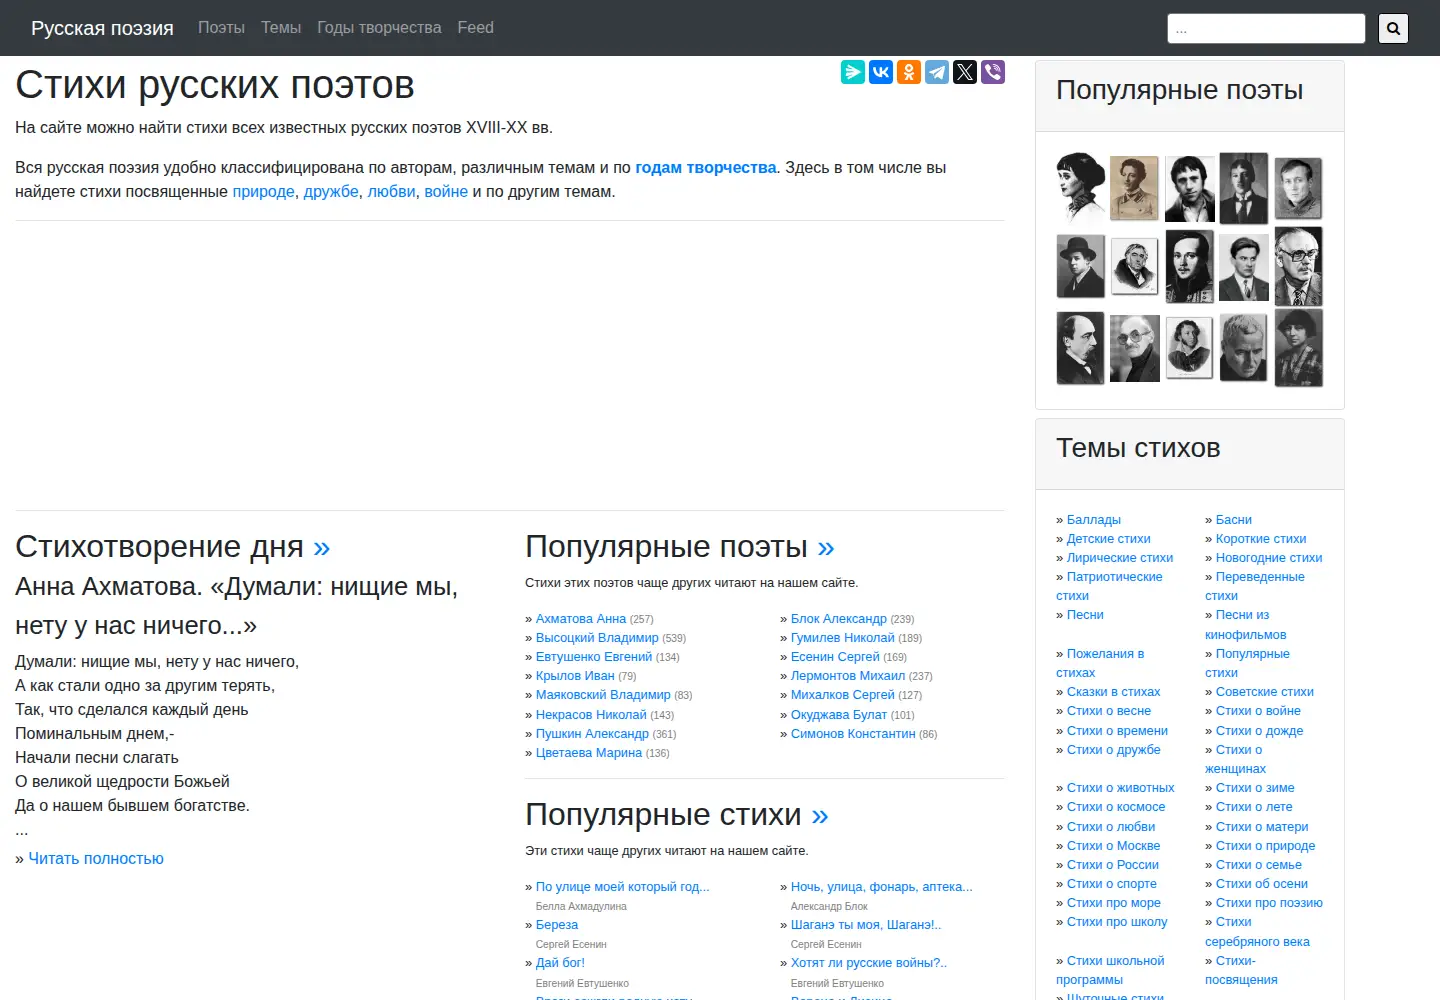Open the Стихи об осени theme link
The height and width of the screenshot is (1000, 1440).
(x=1262, y=884)
